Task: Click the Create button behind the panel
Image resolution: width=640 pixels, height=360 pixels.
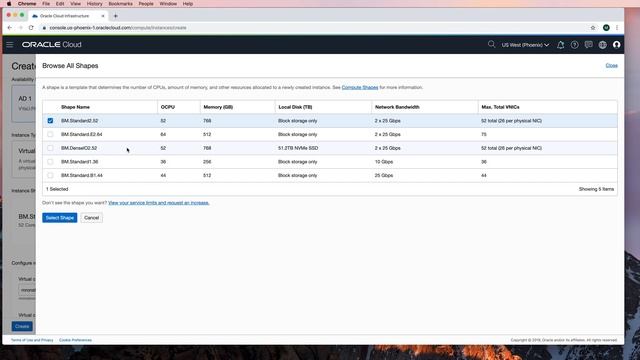Action: 22,327
